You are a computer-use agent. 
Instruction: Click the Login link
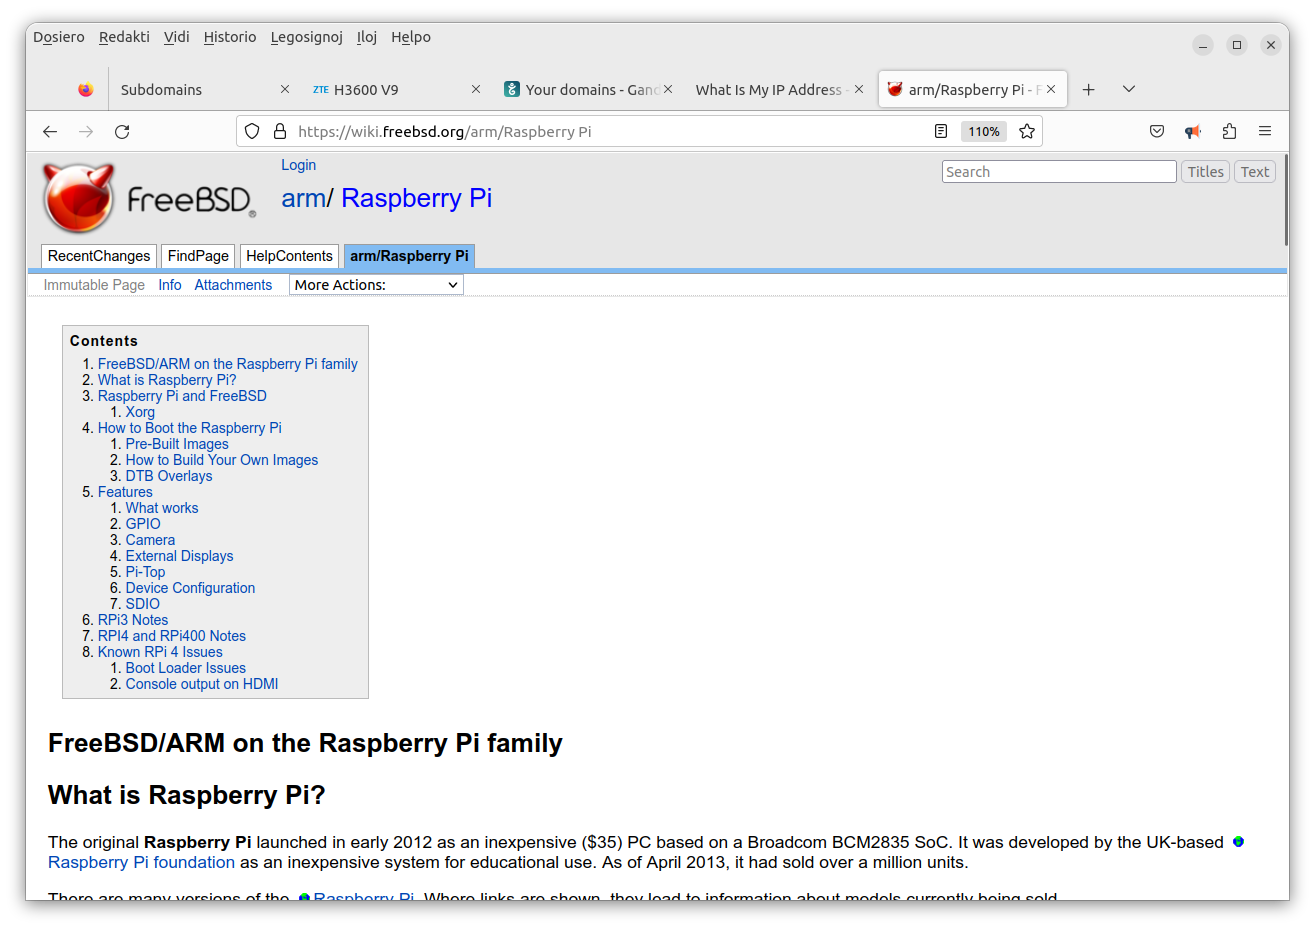(298, 165)
